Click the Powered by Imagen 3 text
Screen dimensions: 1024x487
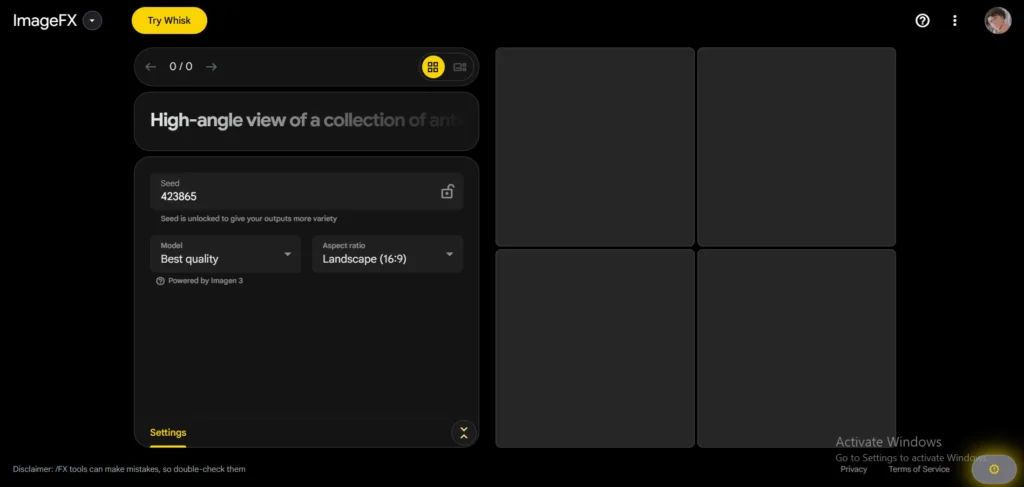pos(206,281)
